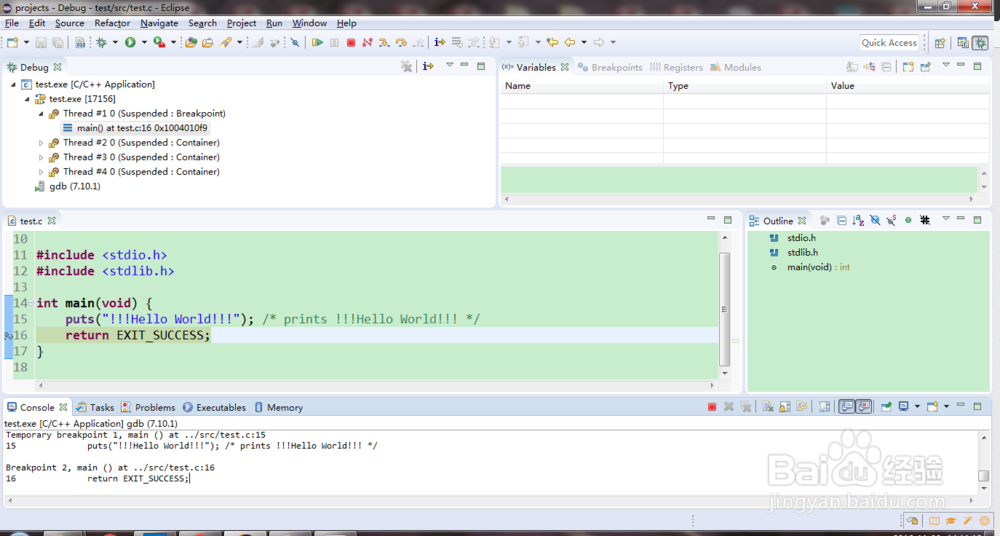1000x536 pixels.
Task: Click the Open Perspective icon
Action: (x=939, y=43)
